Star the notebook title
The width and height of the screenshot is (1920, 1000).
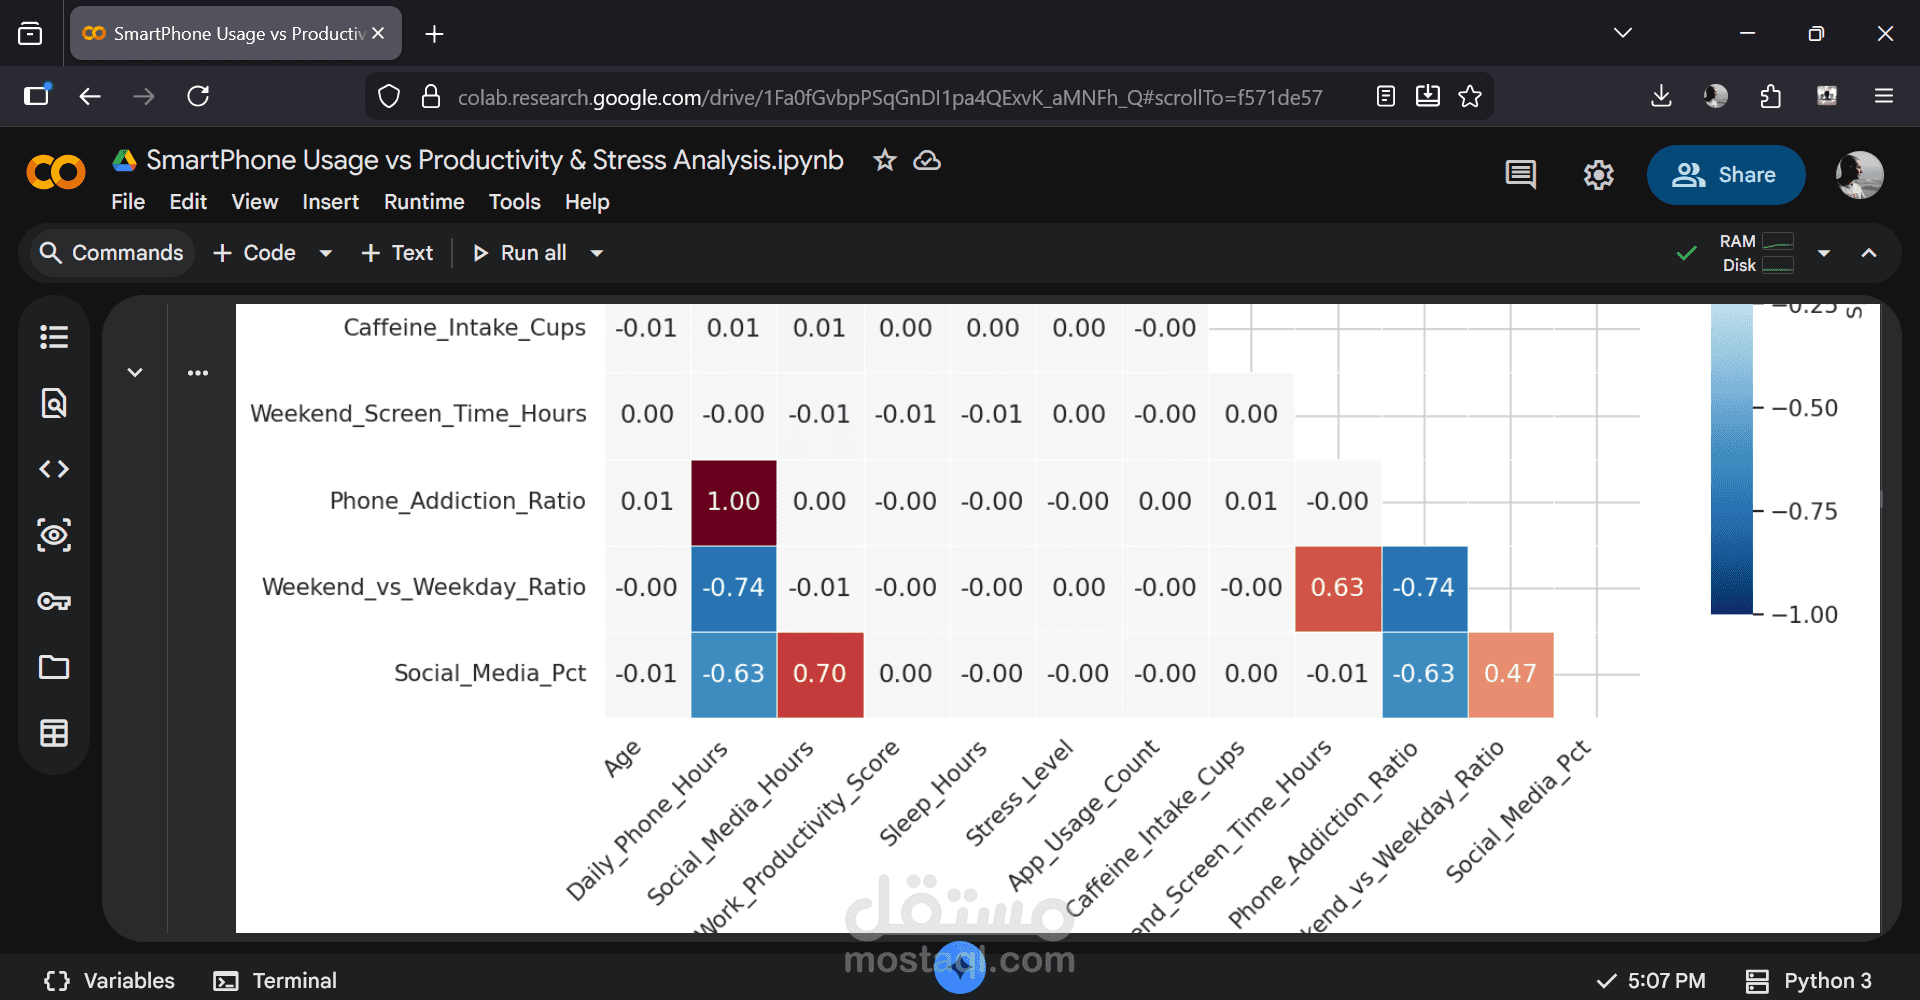point(884,160)
